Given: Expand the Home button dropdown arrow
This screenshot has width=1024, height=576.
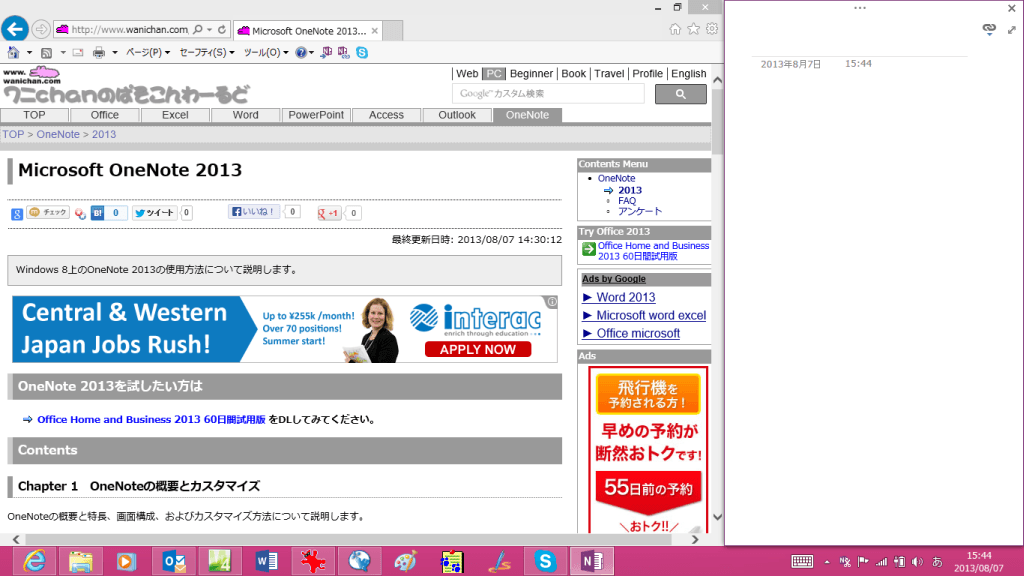Looking at the screenshot, I should click(29, 52).
